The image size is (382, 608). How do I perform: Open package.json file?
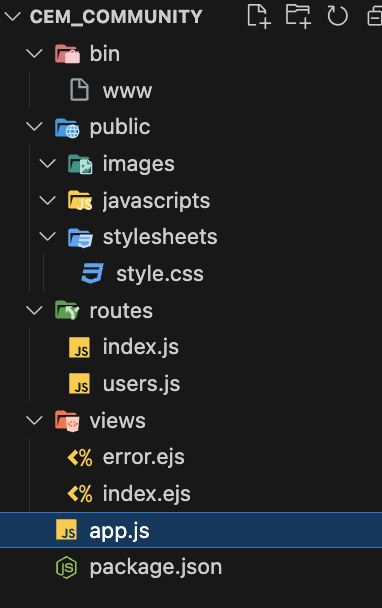click(x=156, y=567)
